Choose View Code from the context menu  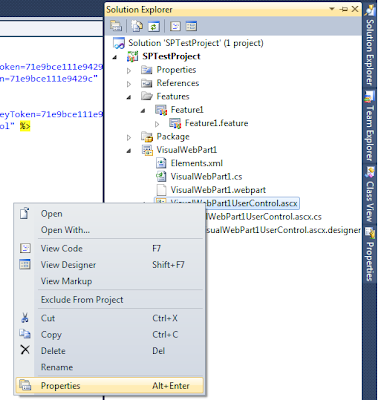click(x=109, y=248)
